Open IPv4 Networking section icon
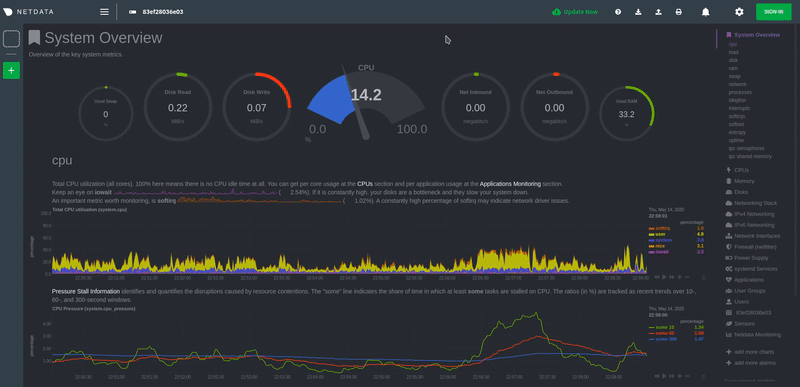This screenshot has width=800, height=387. pos(729,214)
